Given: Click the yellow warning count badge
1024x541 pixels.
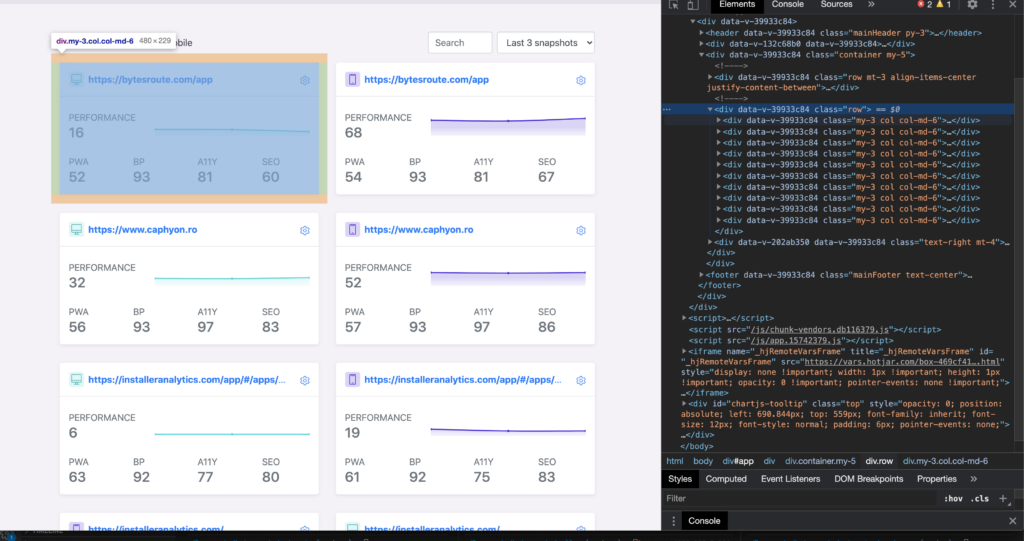Looking at the screenshot, I should pyautogui.click(x=944, y=4).
